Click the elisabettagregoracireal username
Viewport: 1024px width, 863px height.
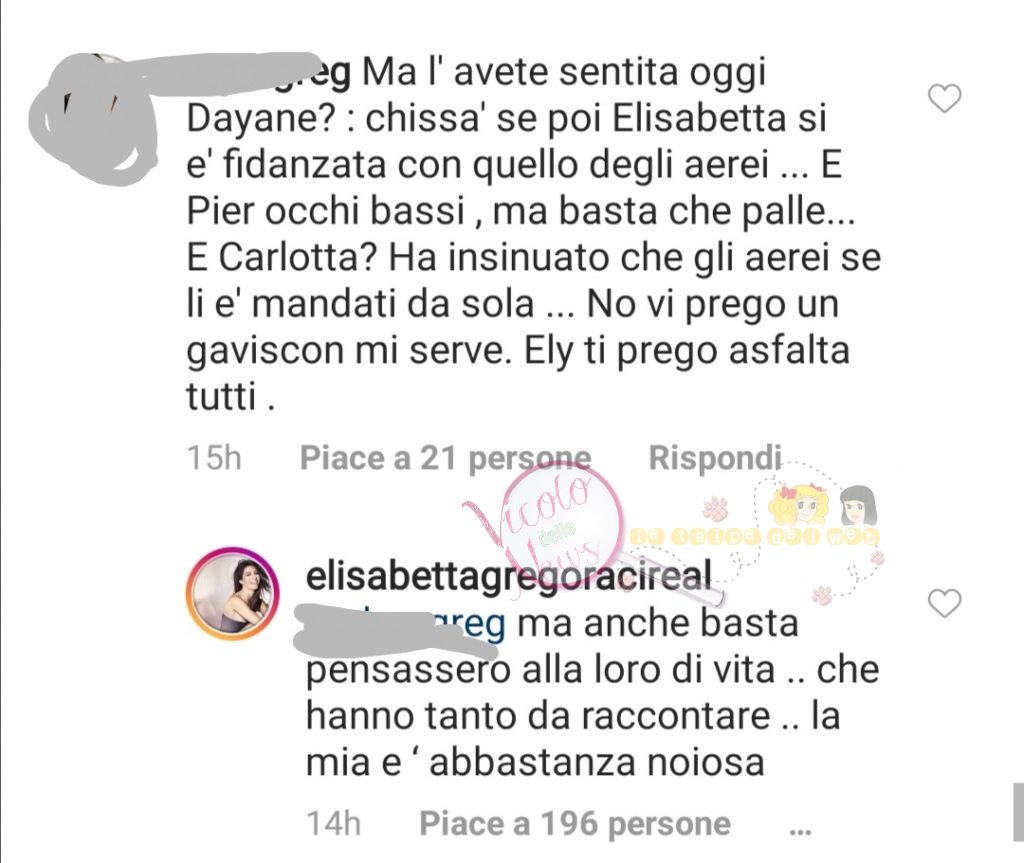[508, 576]
